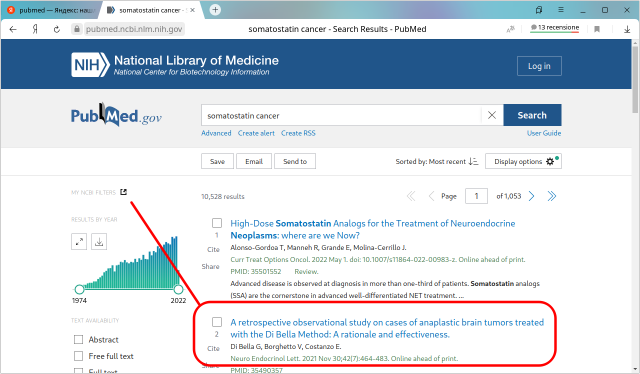Select checkbox for result 1 High-Dose Somatostatin

[217, 223]
